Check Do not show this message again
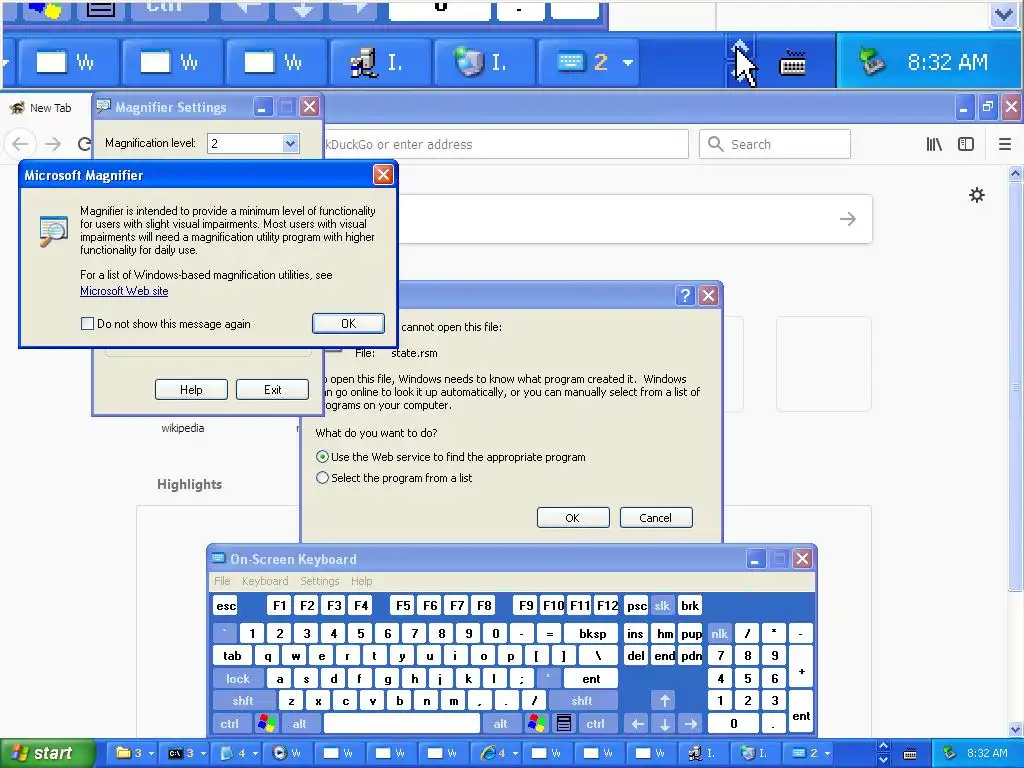 coord(87,324)
